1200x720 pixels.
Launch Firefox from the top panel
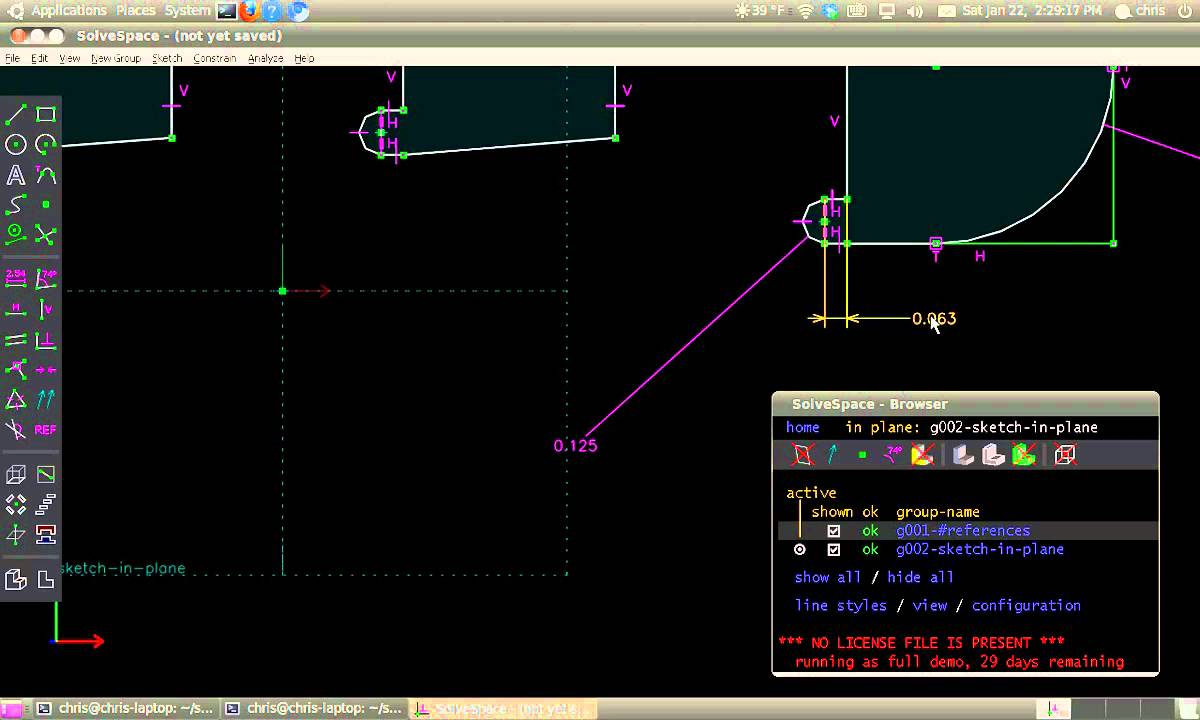(250, 11)
